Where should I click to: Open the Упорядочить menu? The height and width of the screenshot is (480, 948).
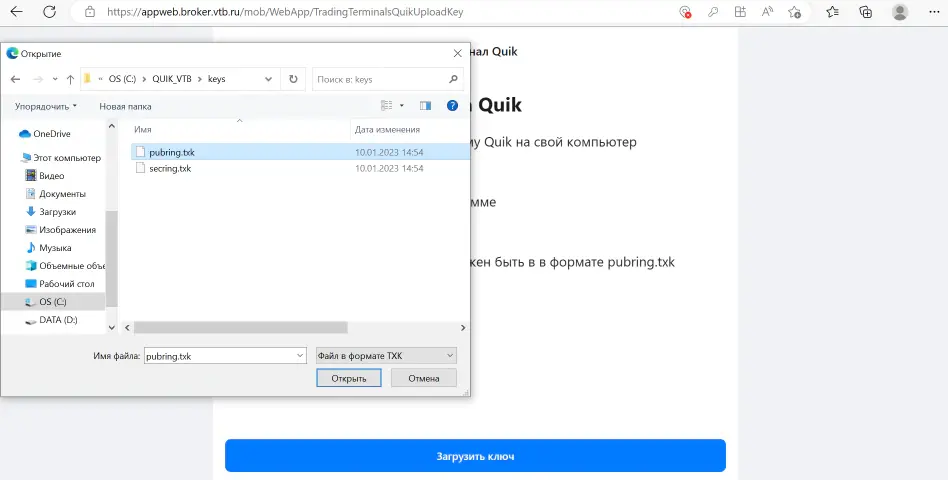[46, 106]
